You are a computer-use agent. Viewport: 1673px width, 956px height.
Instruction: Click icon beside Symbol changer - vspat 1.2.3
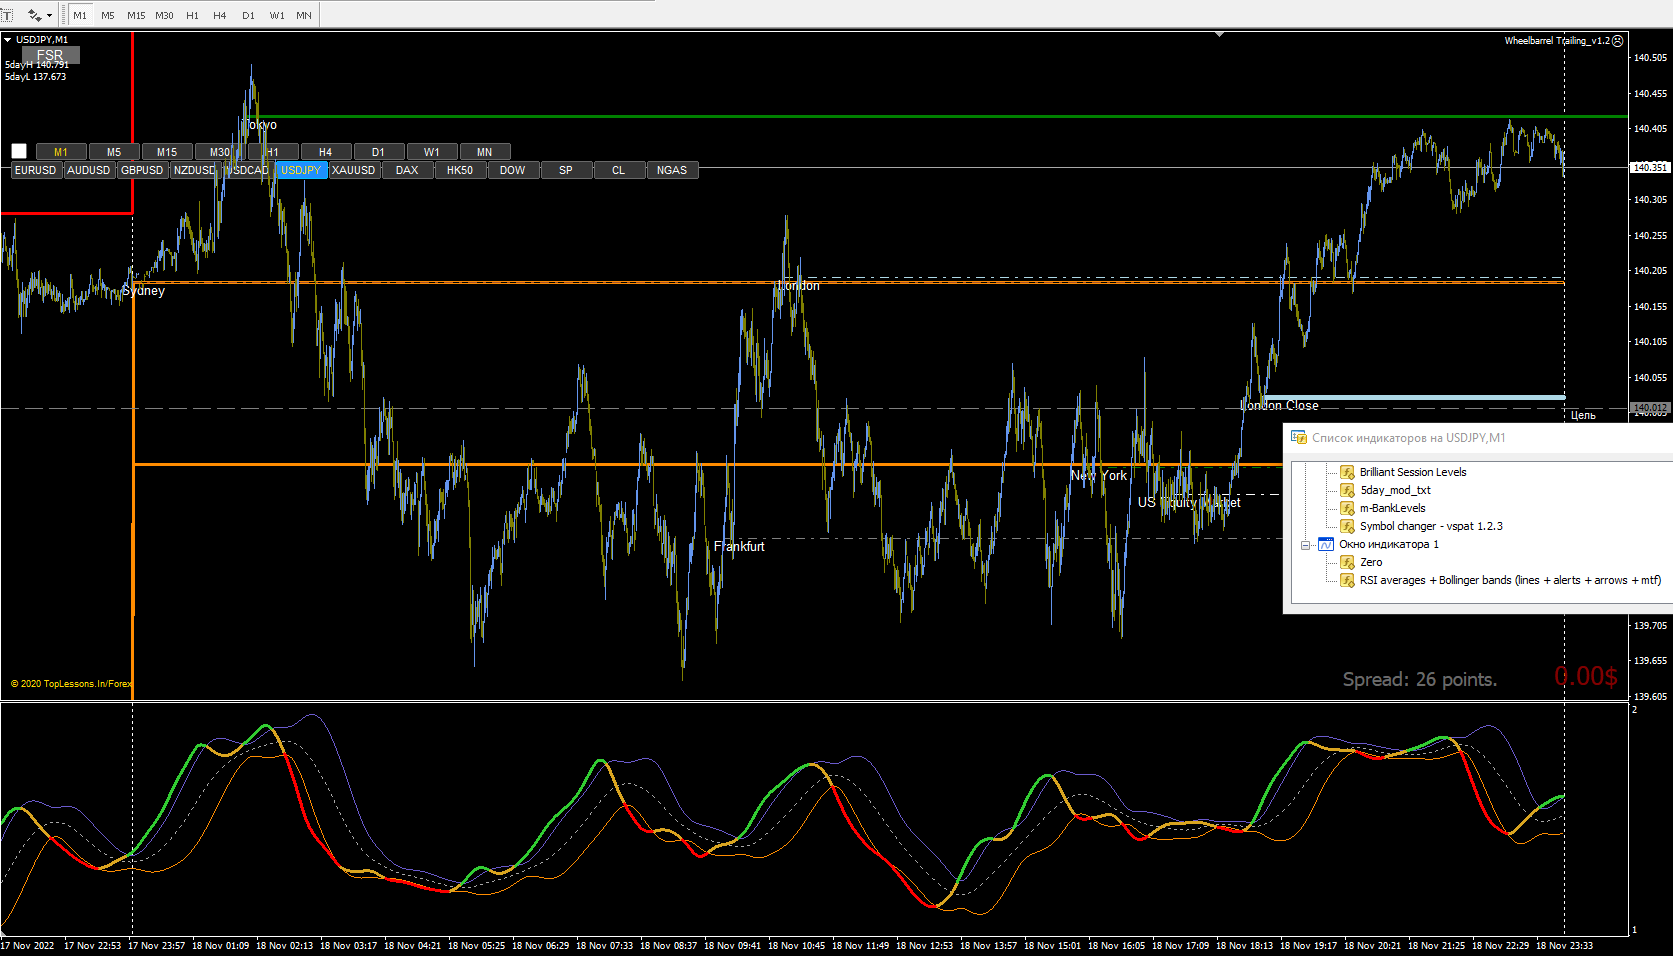tap(1348, 526)
